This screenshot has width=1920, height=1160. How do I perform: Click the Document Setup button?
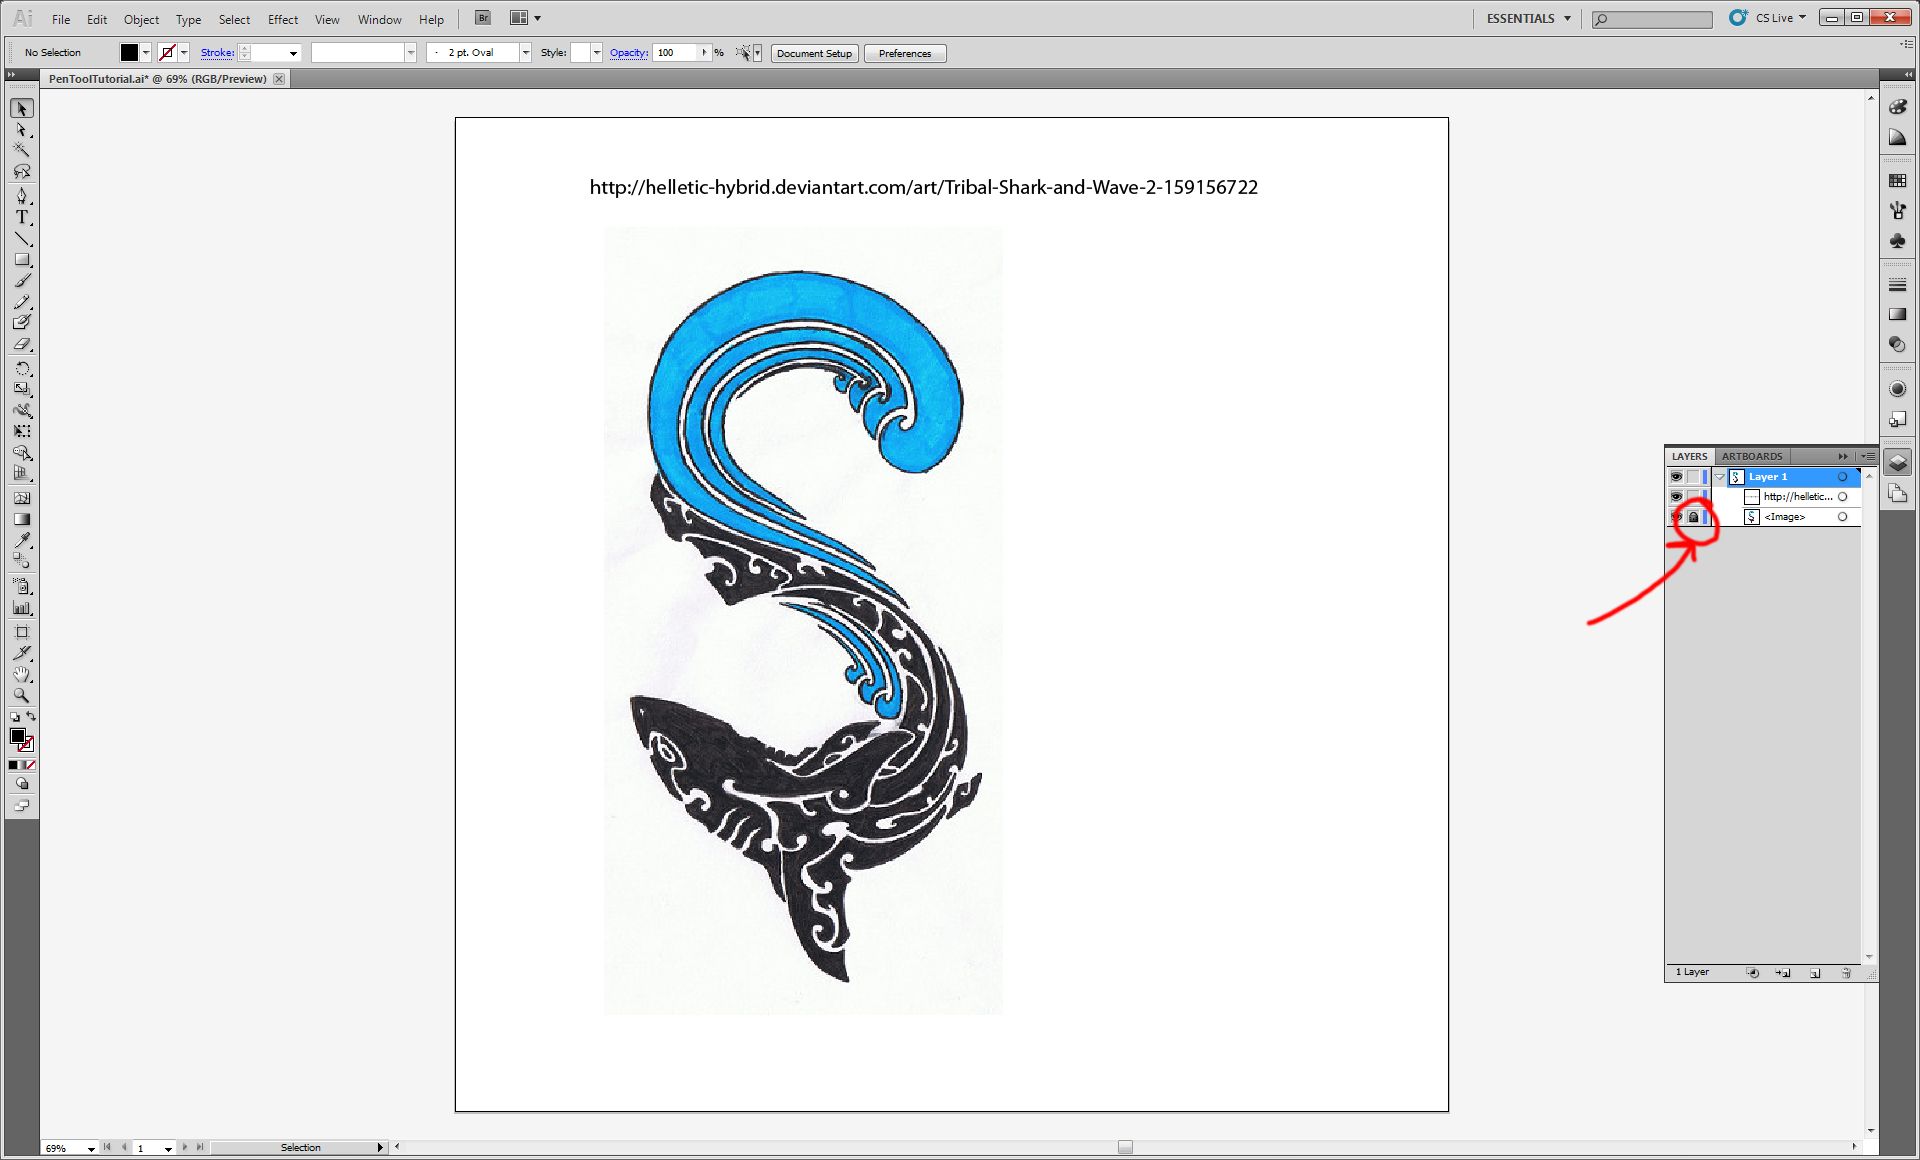pos(814,53)
